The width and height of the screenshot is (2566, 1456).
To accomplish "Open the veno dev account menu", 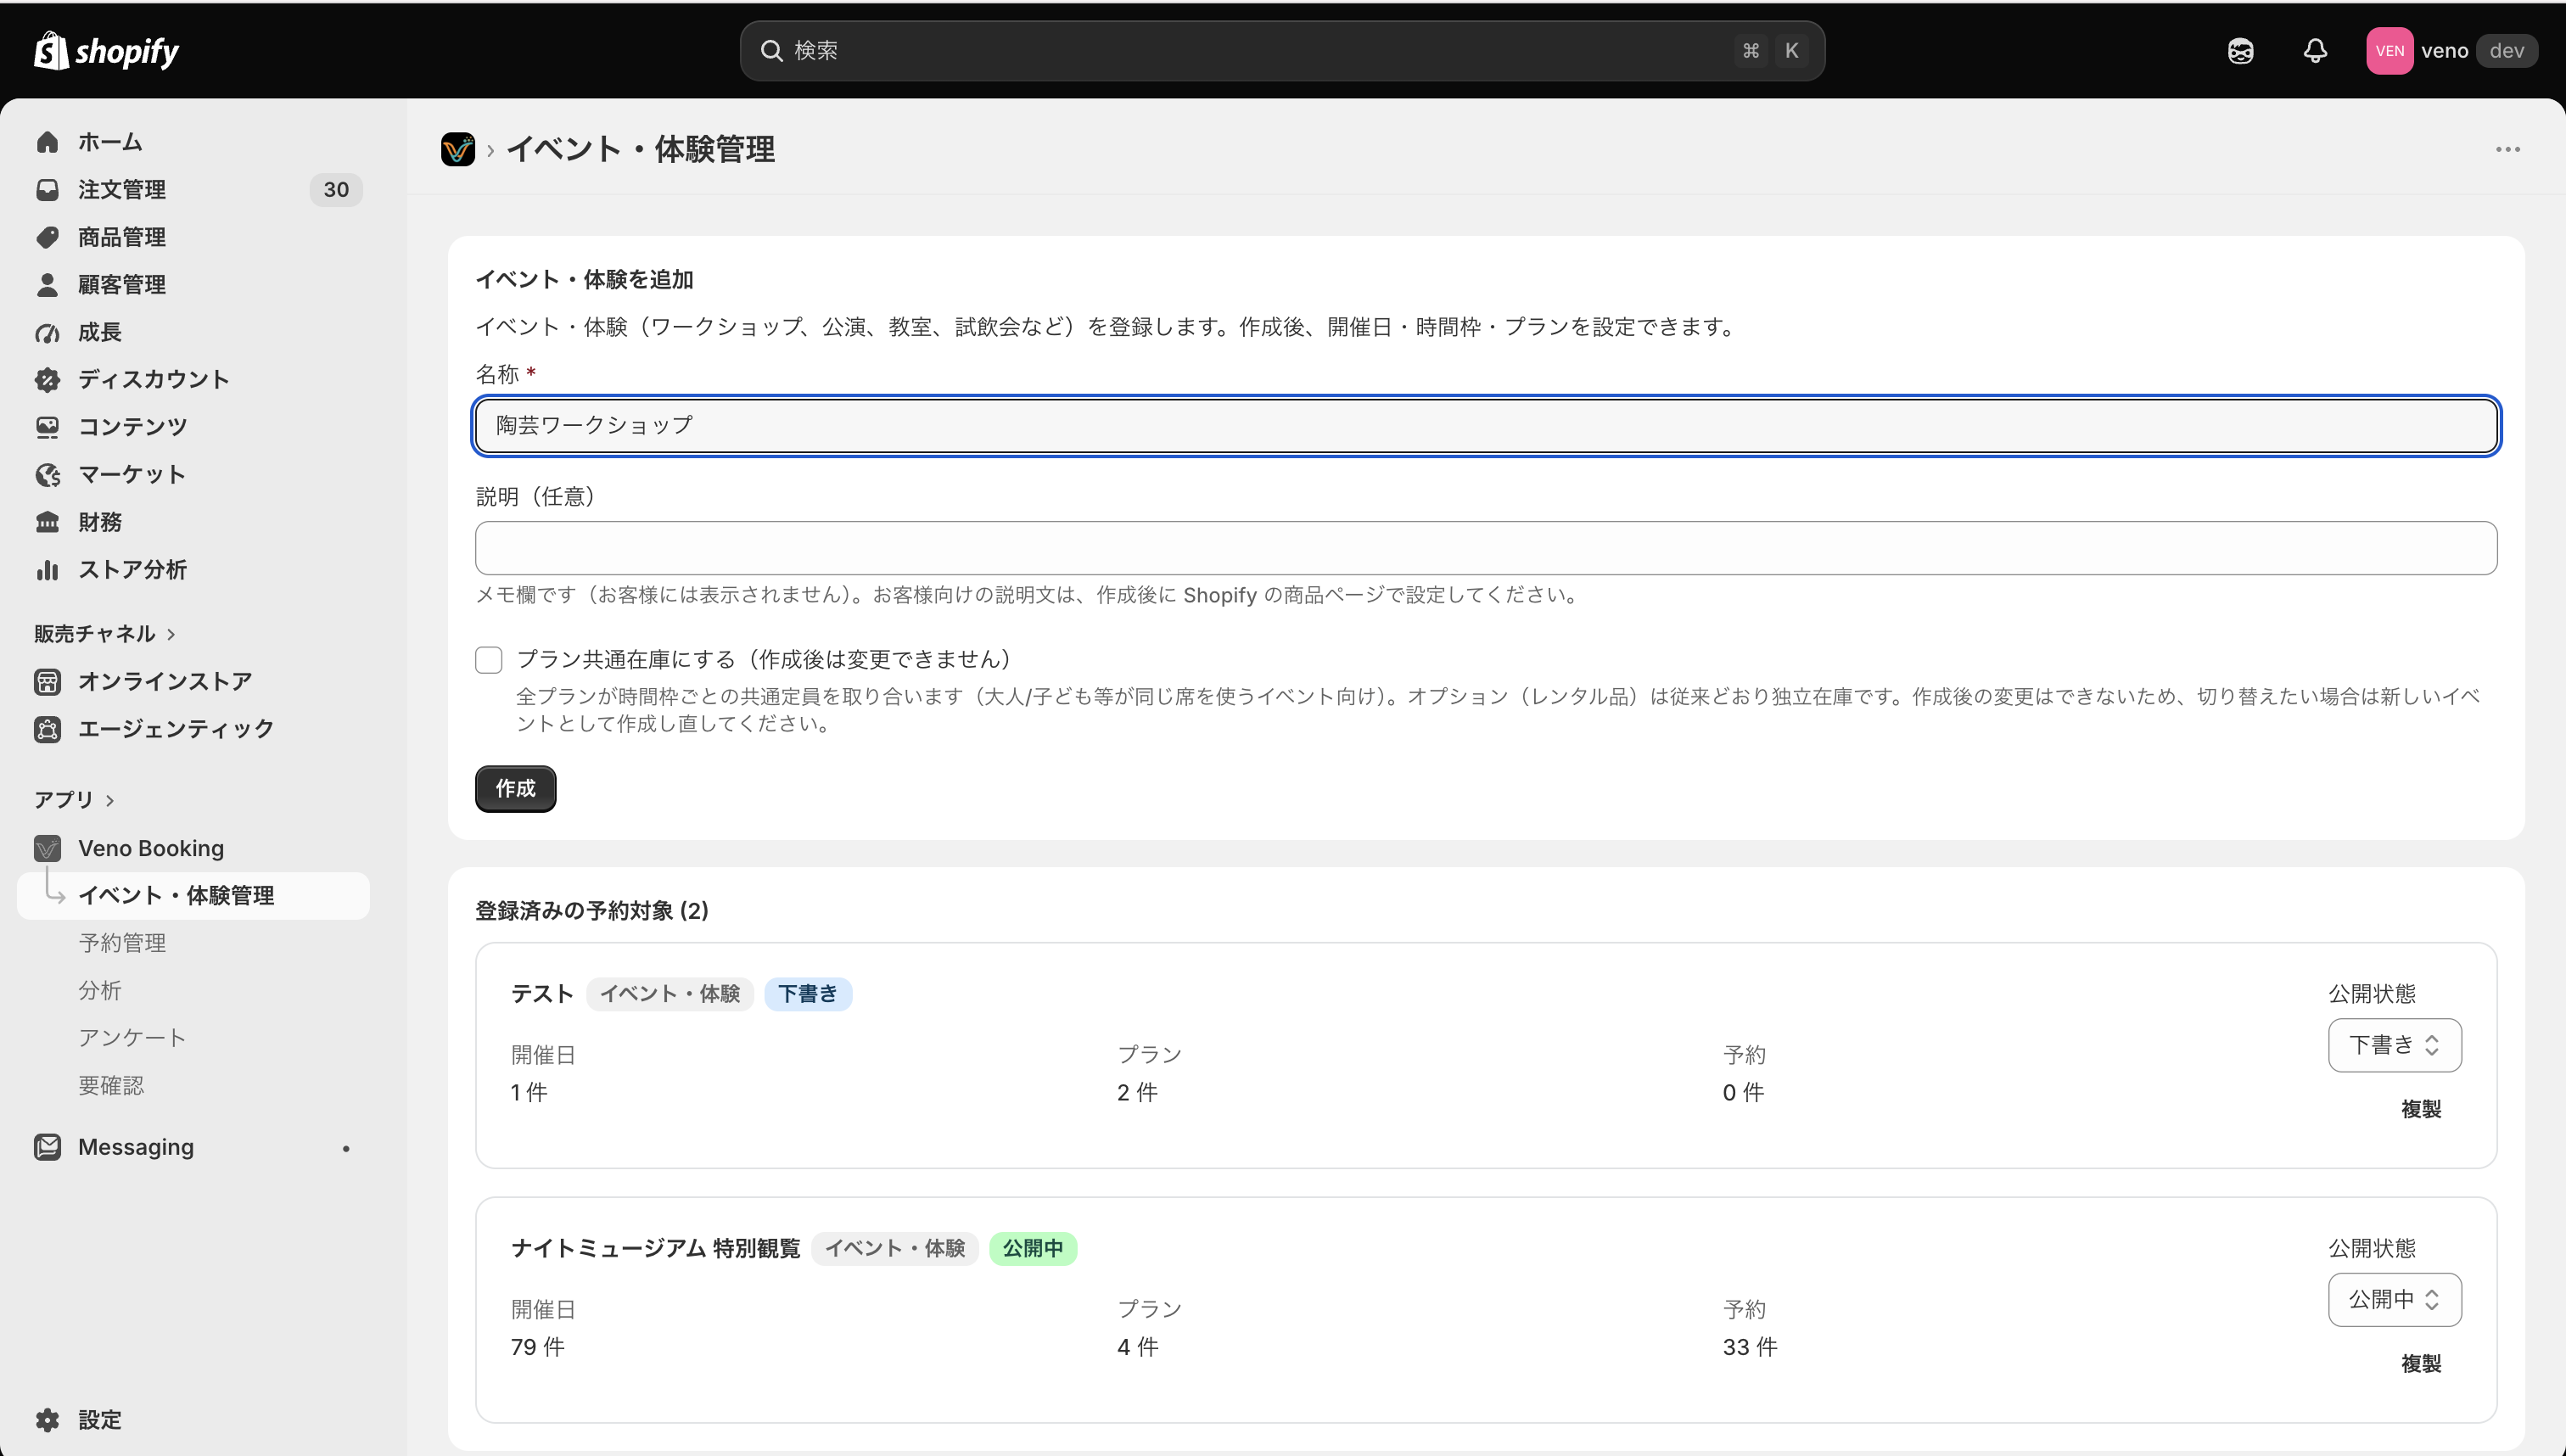I will coord(2452,50).
